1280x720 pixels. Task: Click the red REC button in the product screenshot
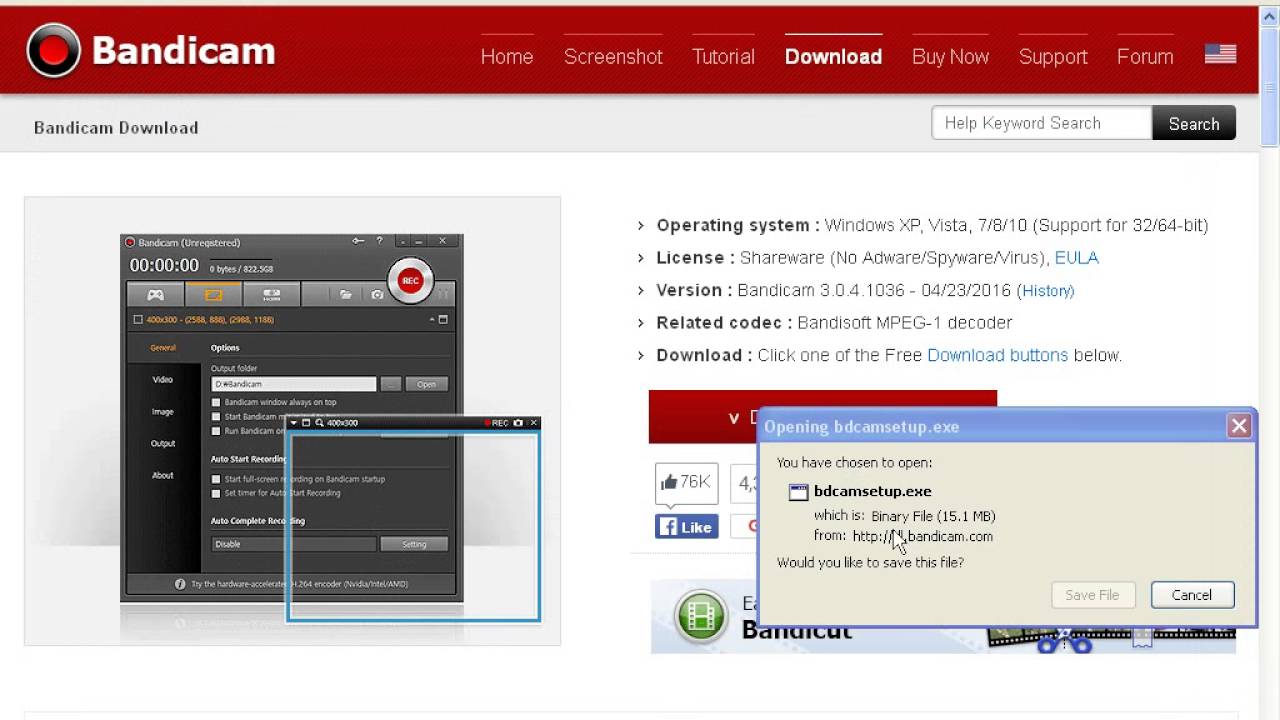tap(410, 281)
